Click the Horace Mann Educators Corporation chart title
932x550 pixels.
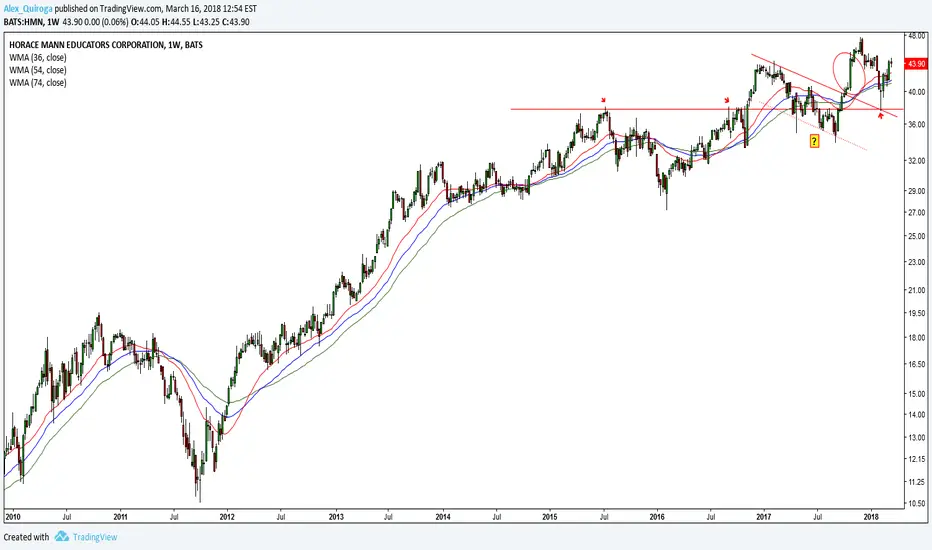106,45
